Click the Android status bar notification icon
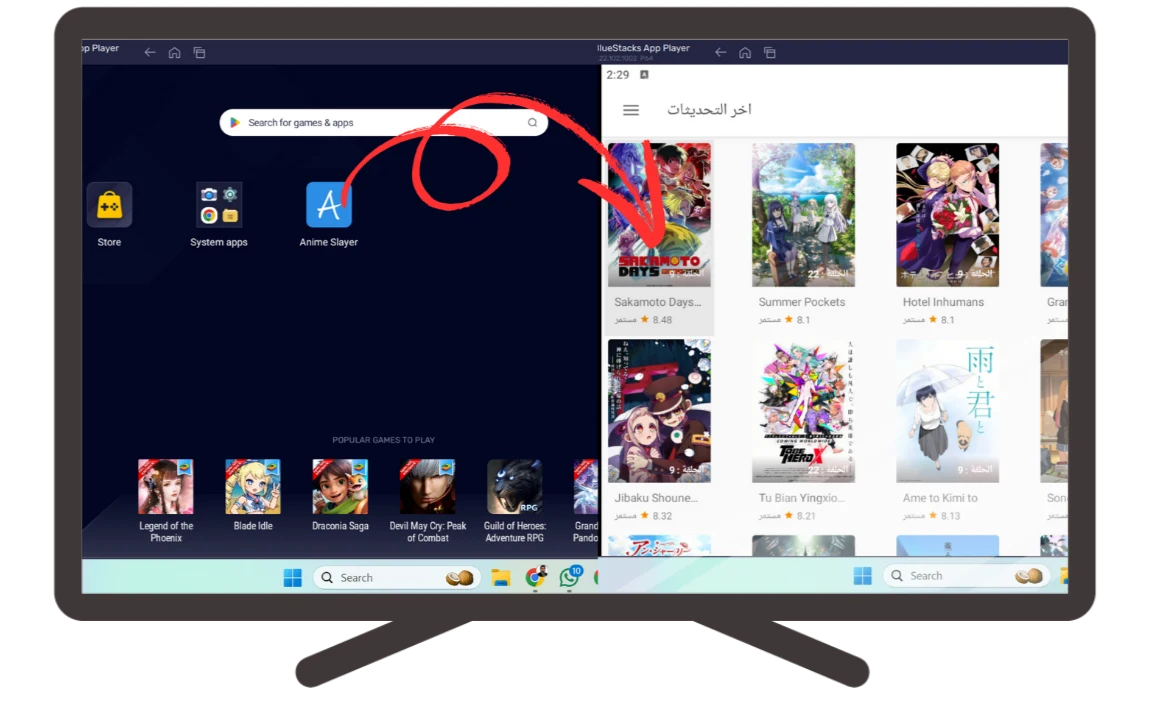Viewport: 1150px width, 720px height. 645,75
